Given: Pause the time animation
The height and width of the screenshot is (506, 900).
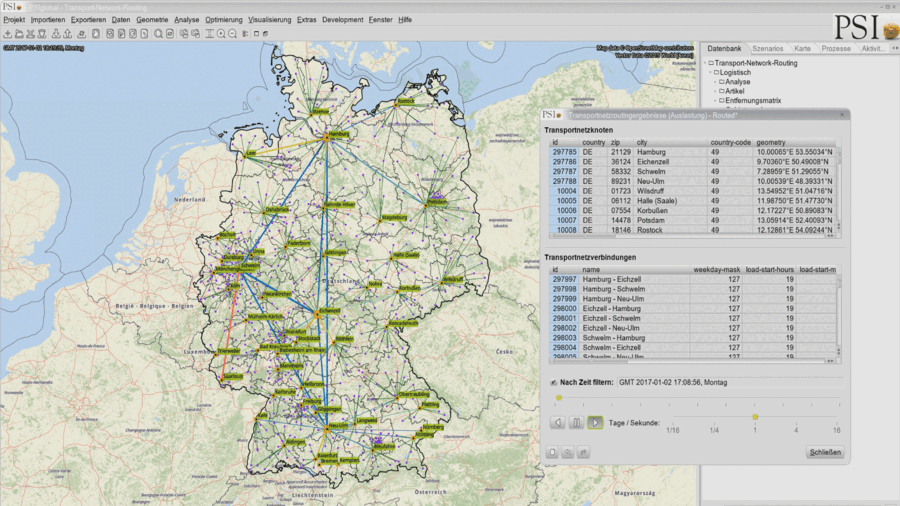Looking at the screenshot, I should coord(576,423).
